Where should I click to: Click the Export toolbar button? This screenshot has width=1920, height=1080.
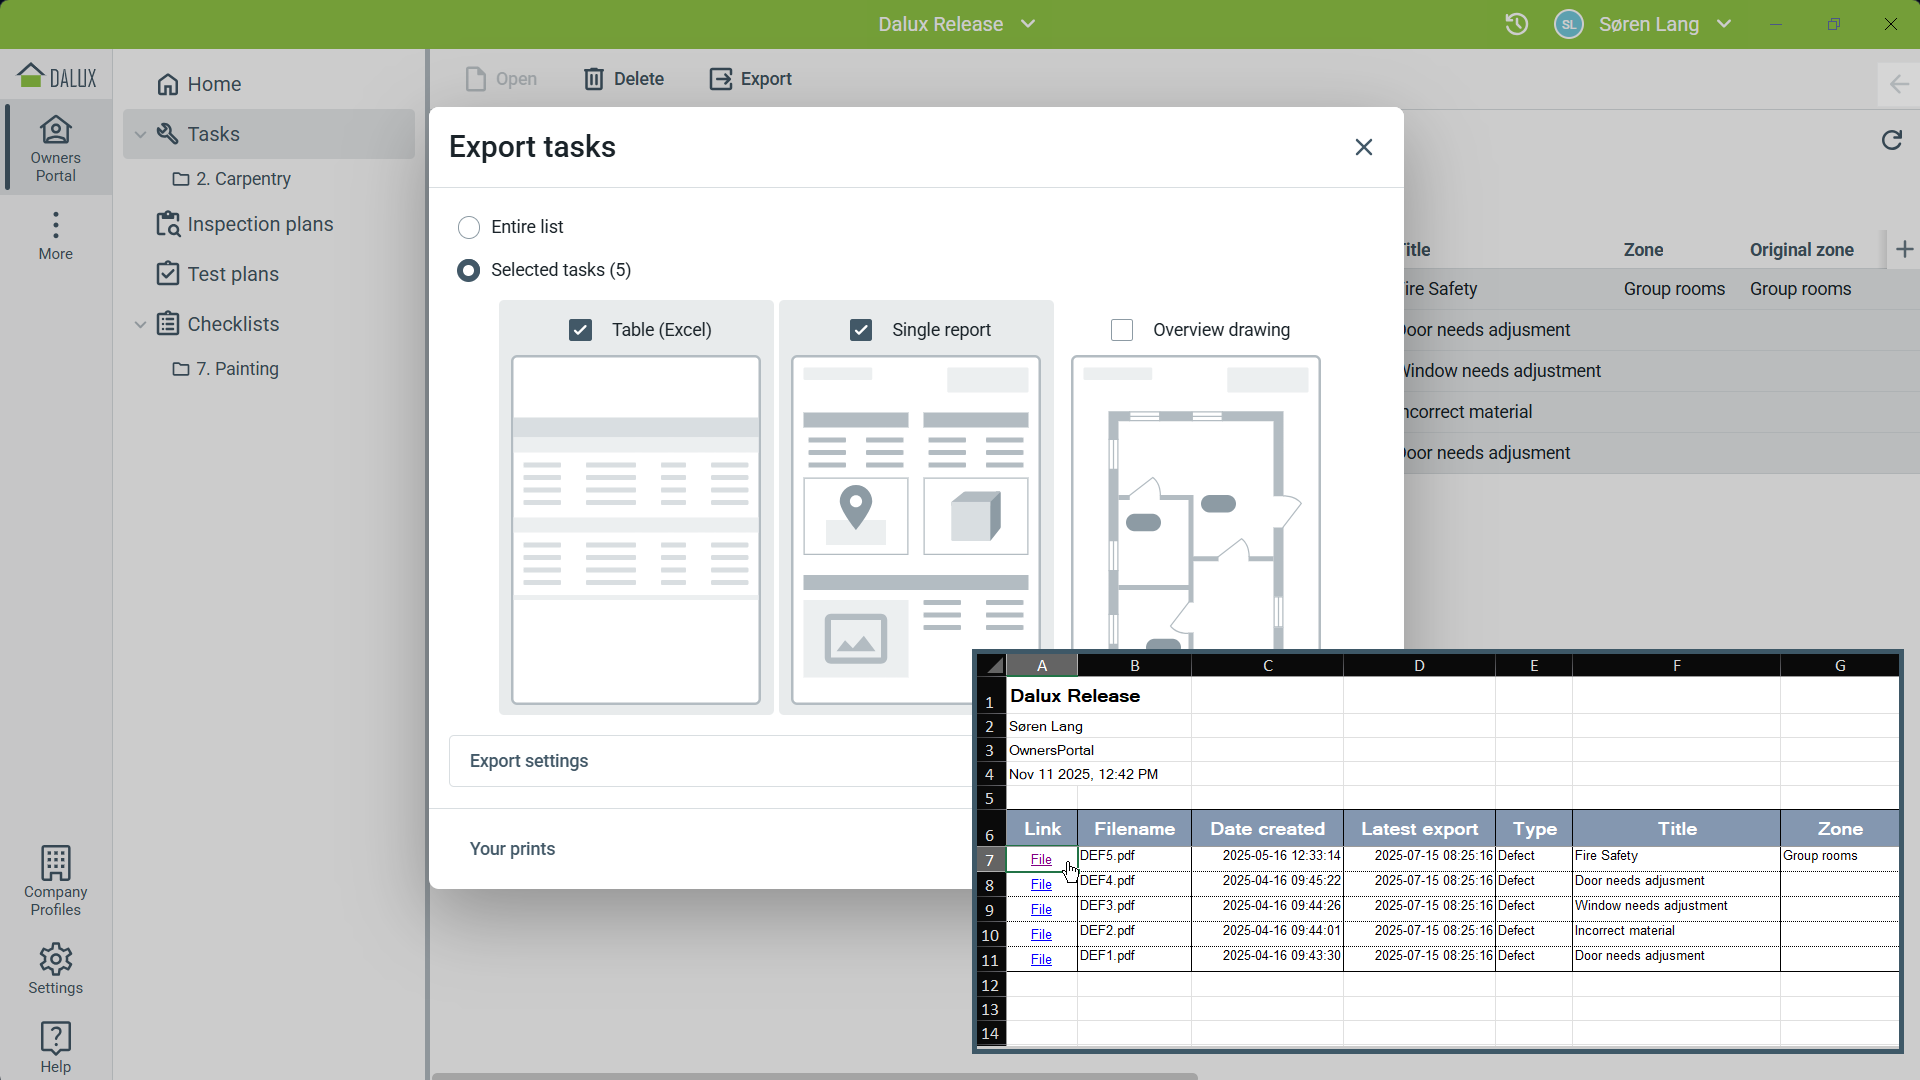coord(751,79)
